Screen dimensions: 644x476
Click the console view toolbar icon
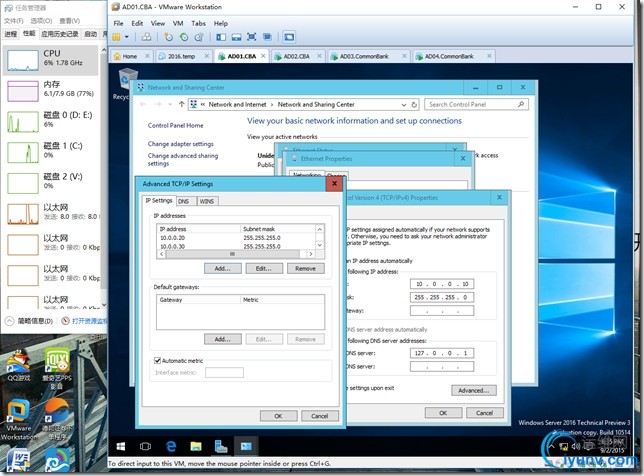pyautogui.click(x=289, y=37)
